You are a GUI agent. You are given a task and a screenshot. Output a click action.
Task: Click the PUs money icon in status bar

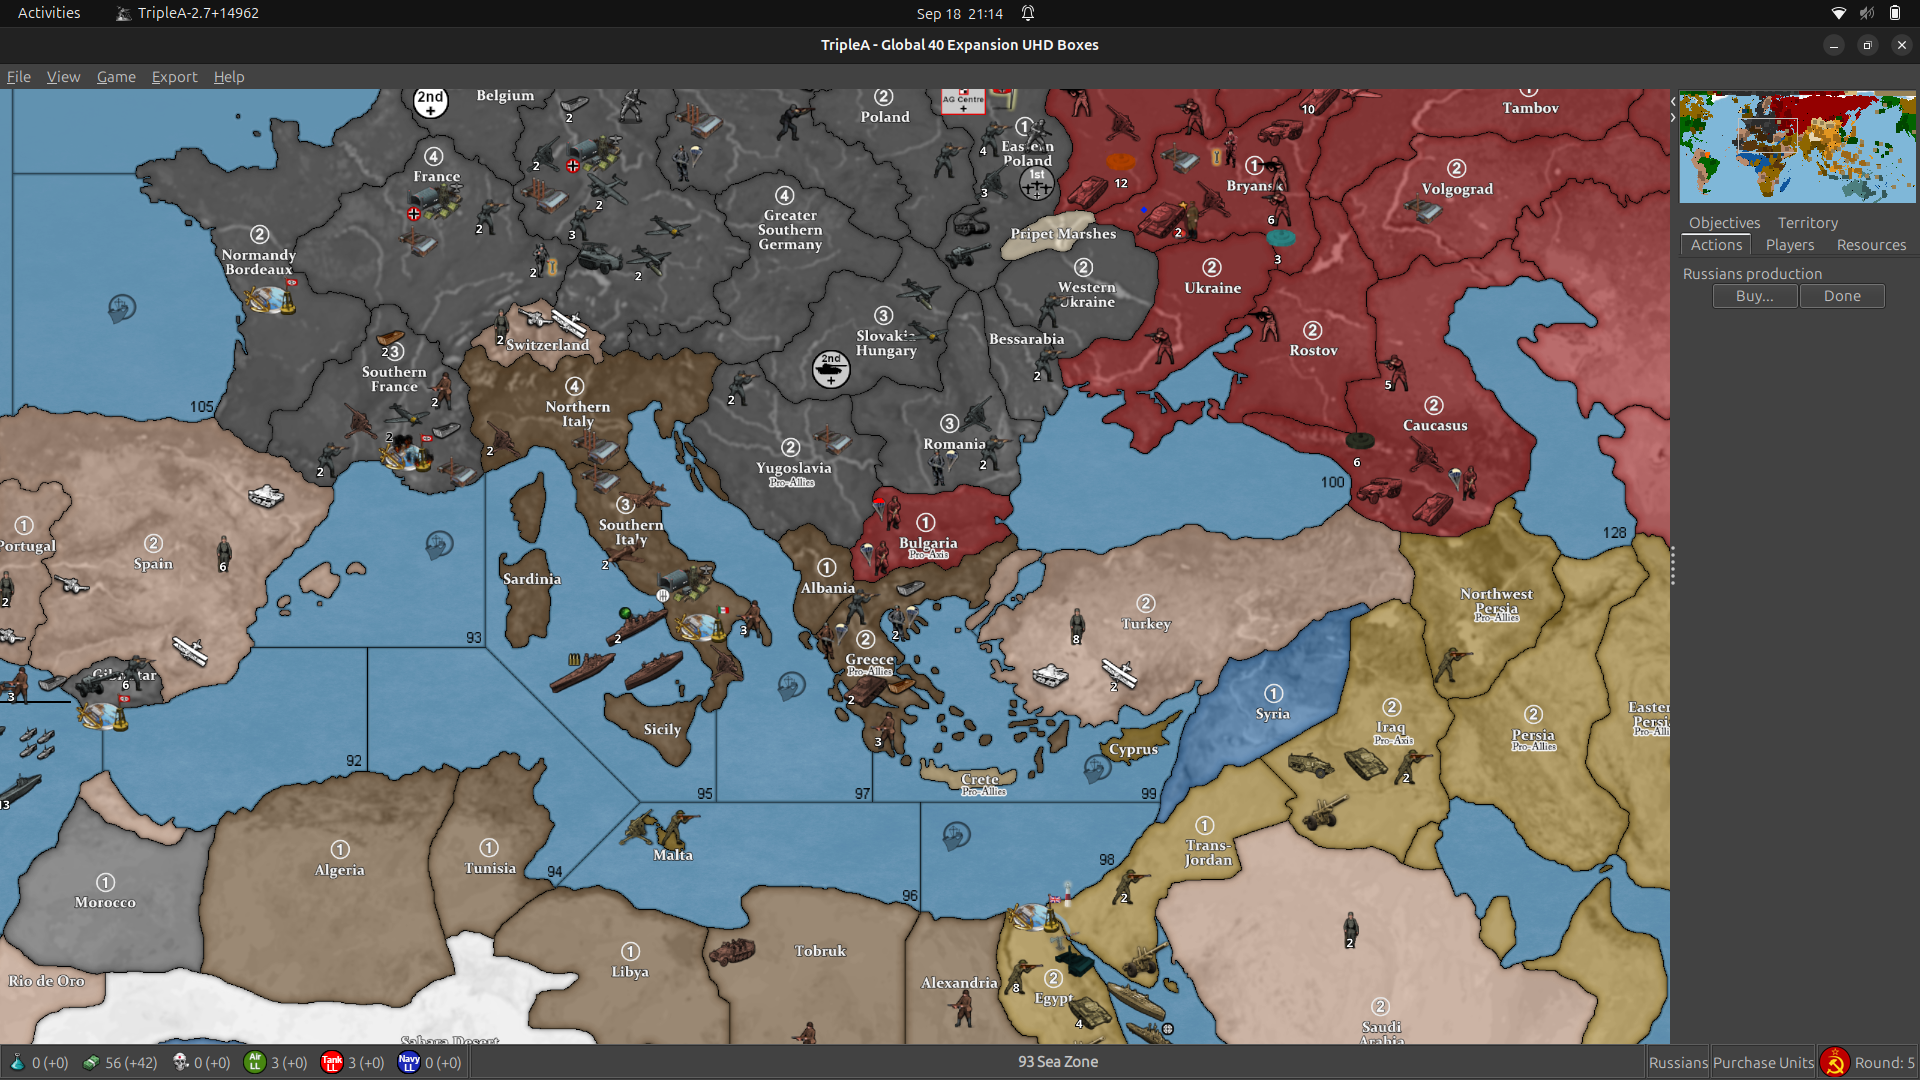coord(91,1062)
